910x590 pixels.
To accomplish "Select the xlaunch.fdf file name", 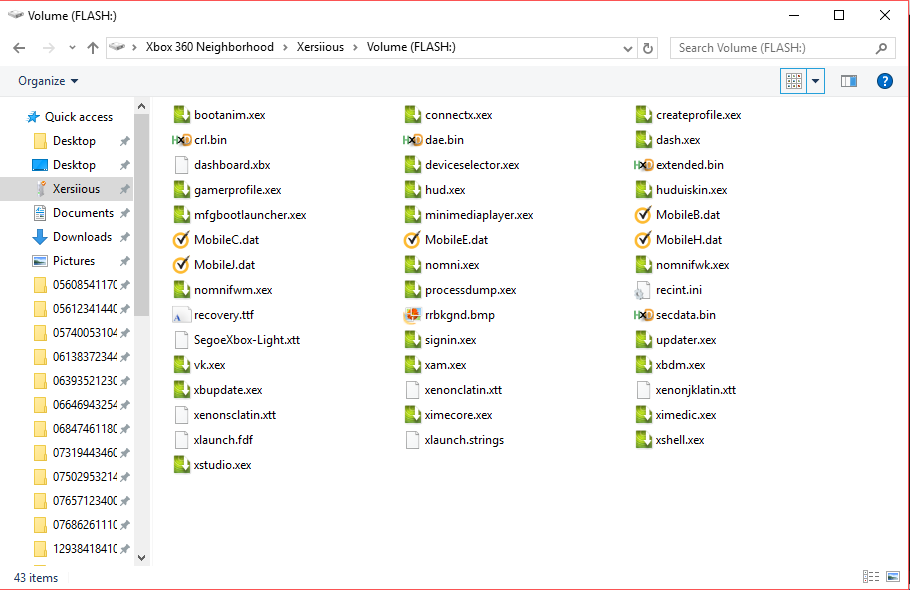I will point(223,440).
